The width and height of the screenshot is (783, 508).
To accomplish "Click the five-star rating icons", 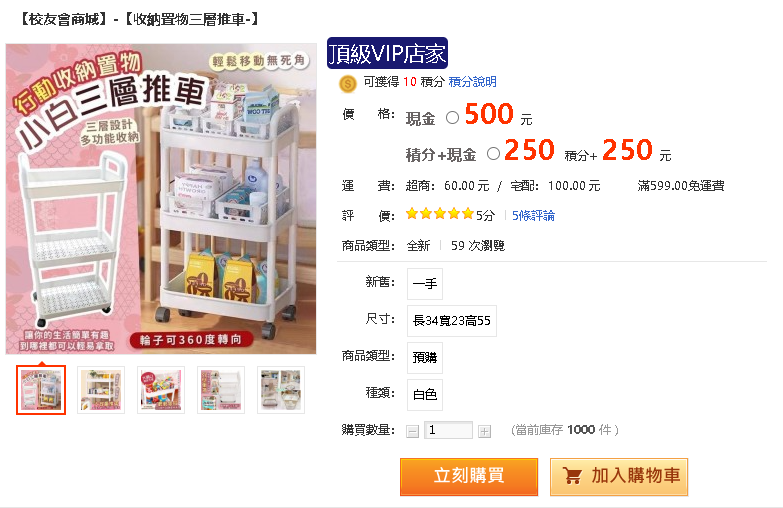I will [x=440, y=214].
